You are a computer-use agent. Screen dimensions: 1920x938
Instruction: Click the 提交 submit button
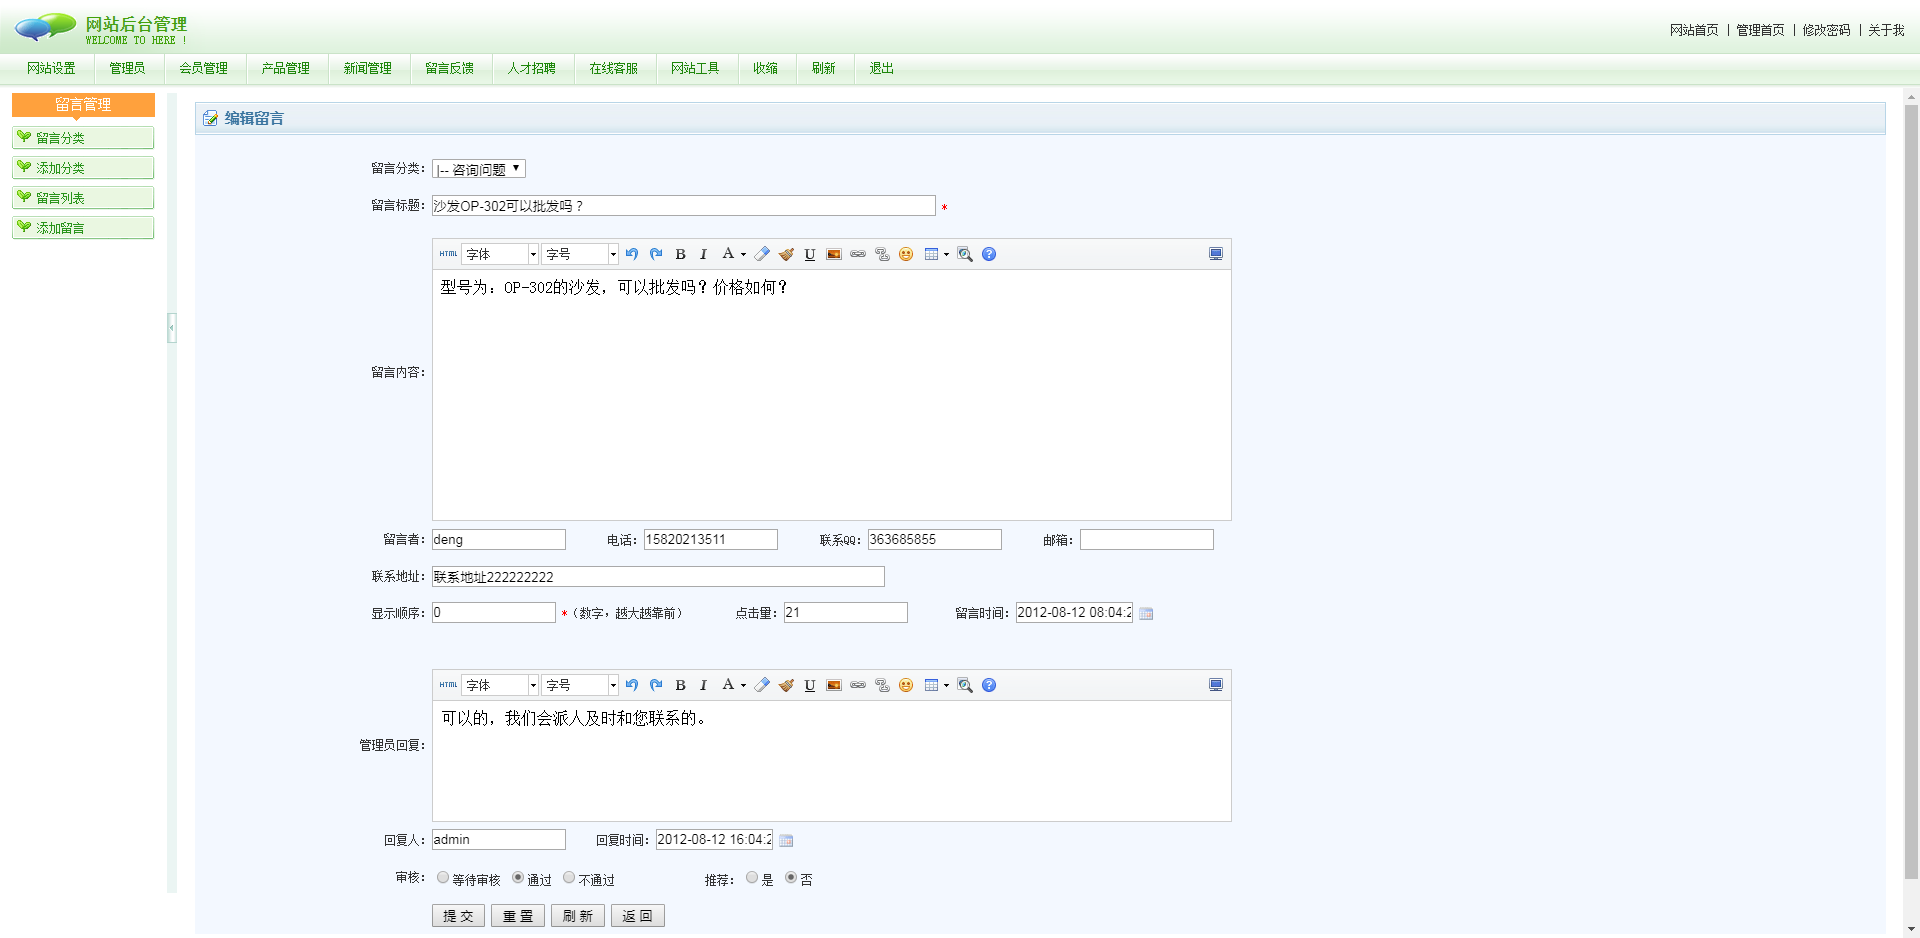(x=458, y=916)
